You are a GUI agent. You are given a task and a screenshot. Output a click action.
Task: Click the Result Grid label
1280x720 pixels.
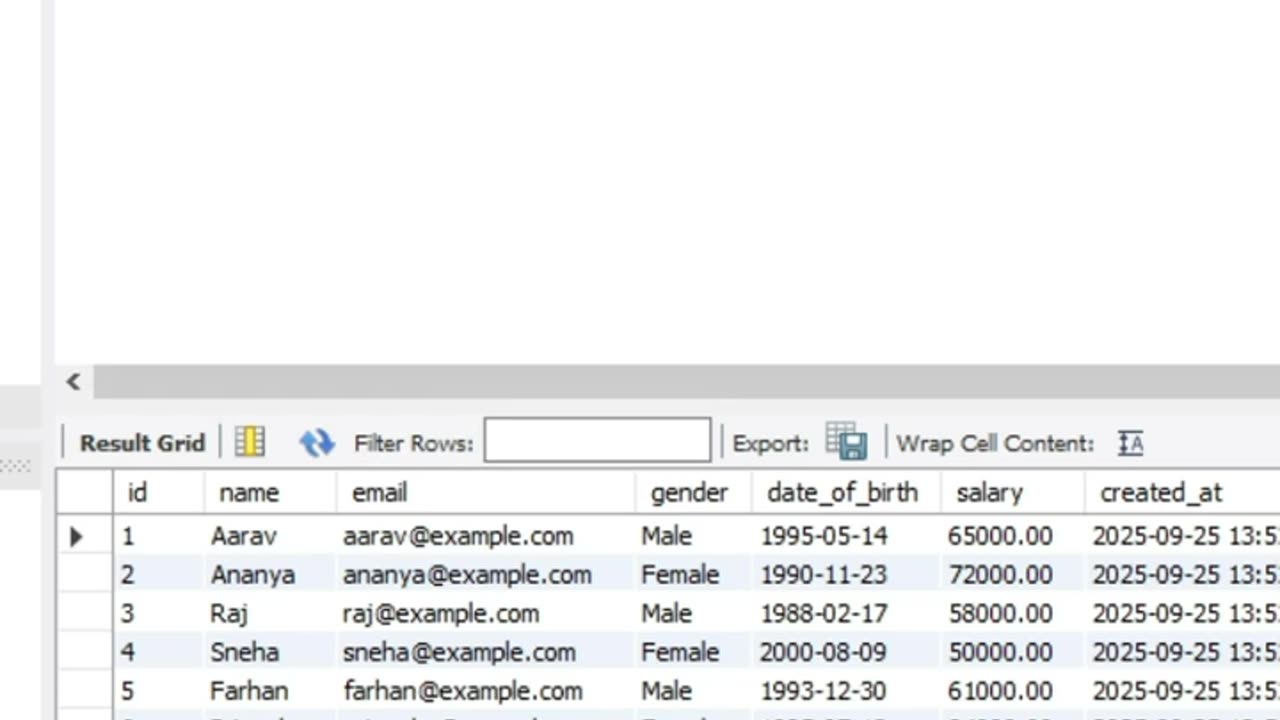pos(142,443)
